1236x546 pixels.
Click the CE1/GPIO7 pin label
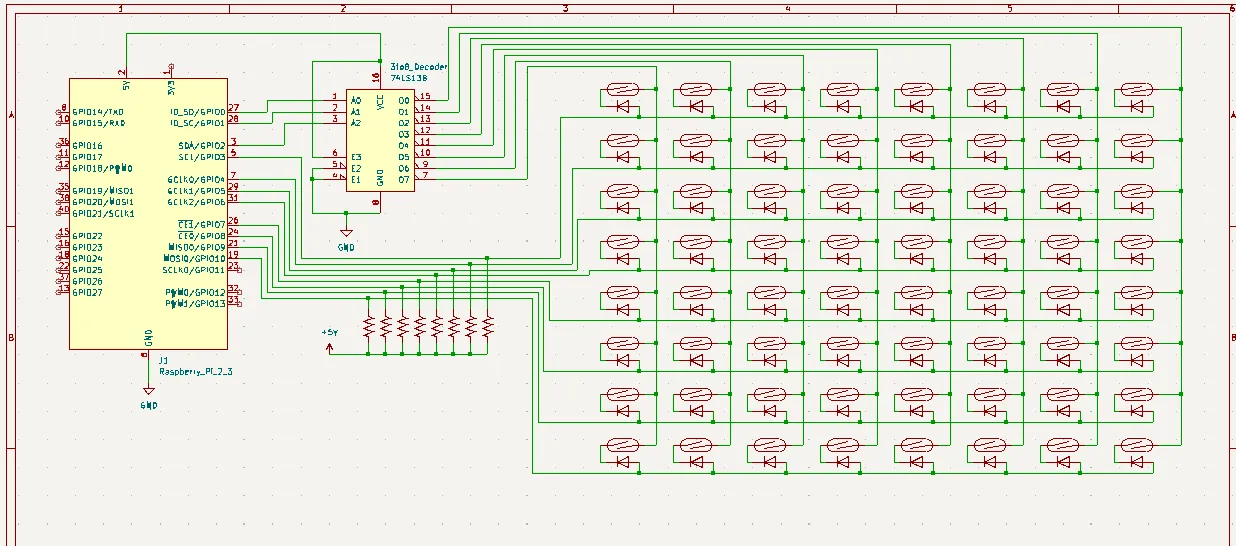202,224
